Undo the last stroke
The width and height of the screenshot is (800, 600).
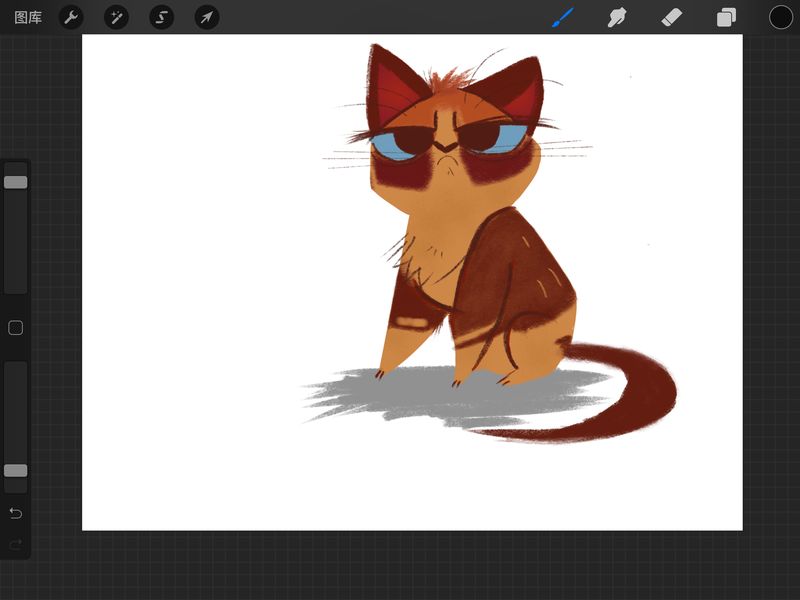[16, 513]
